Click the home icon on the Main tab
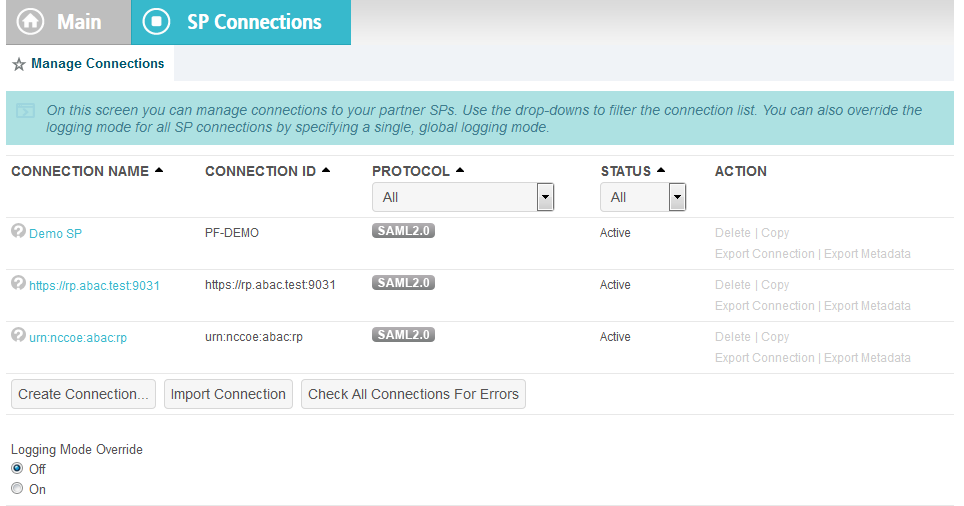The width and height of the screenshot is (964, 506). [30, 22]
